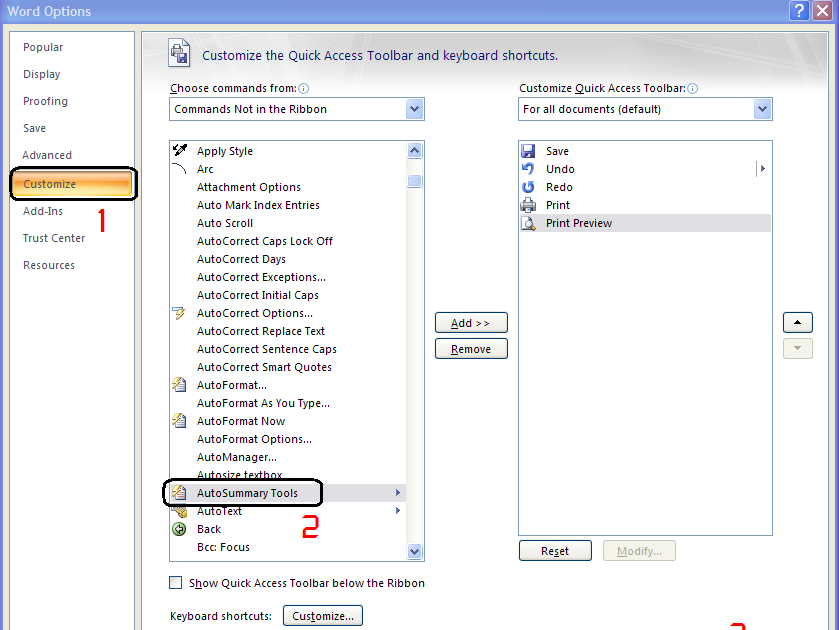839x630 pixels.
Task: Click the move-up arrow beside the toolbar list
Action: (x=797, y=322)
